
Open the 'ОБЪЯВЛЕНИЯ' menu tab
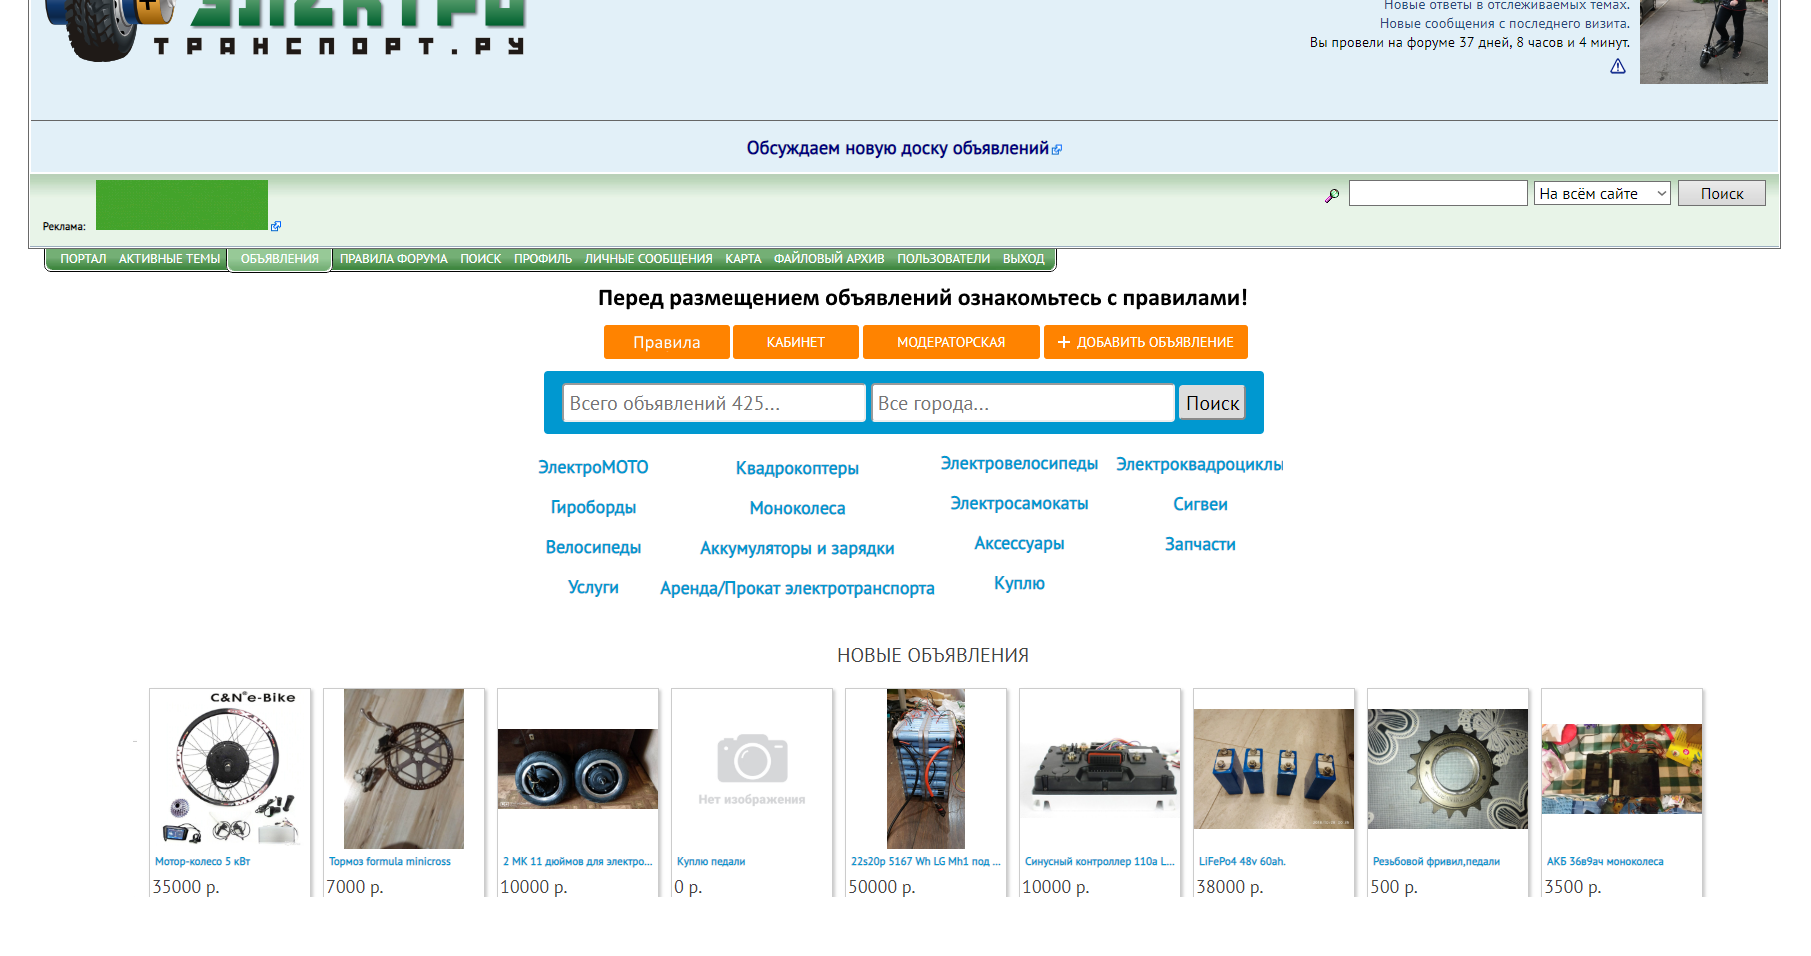point(279,259)
